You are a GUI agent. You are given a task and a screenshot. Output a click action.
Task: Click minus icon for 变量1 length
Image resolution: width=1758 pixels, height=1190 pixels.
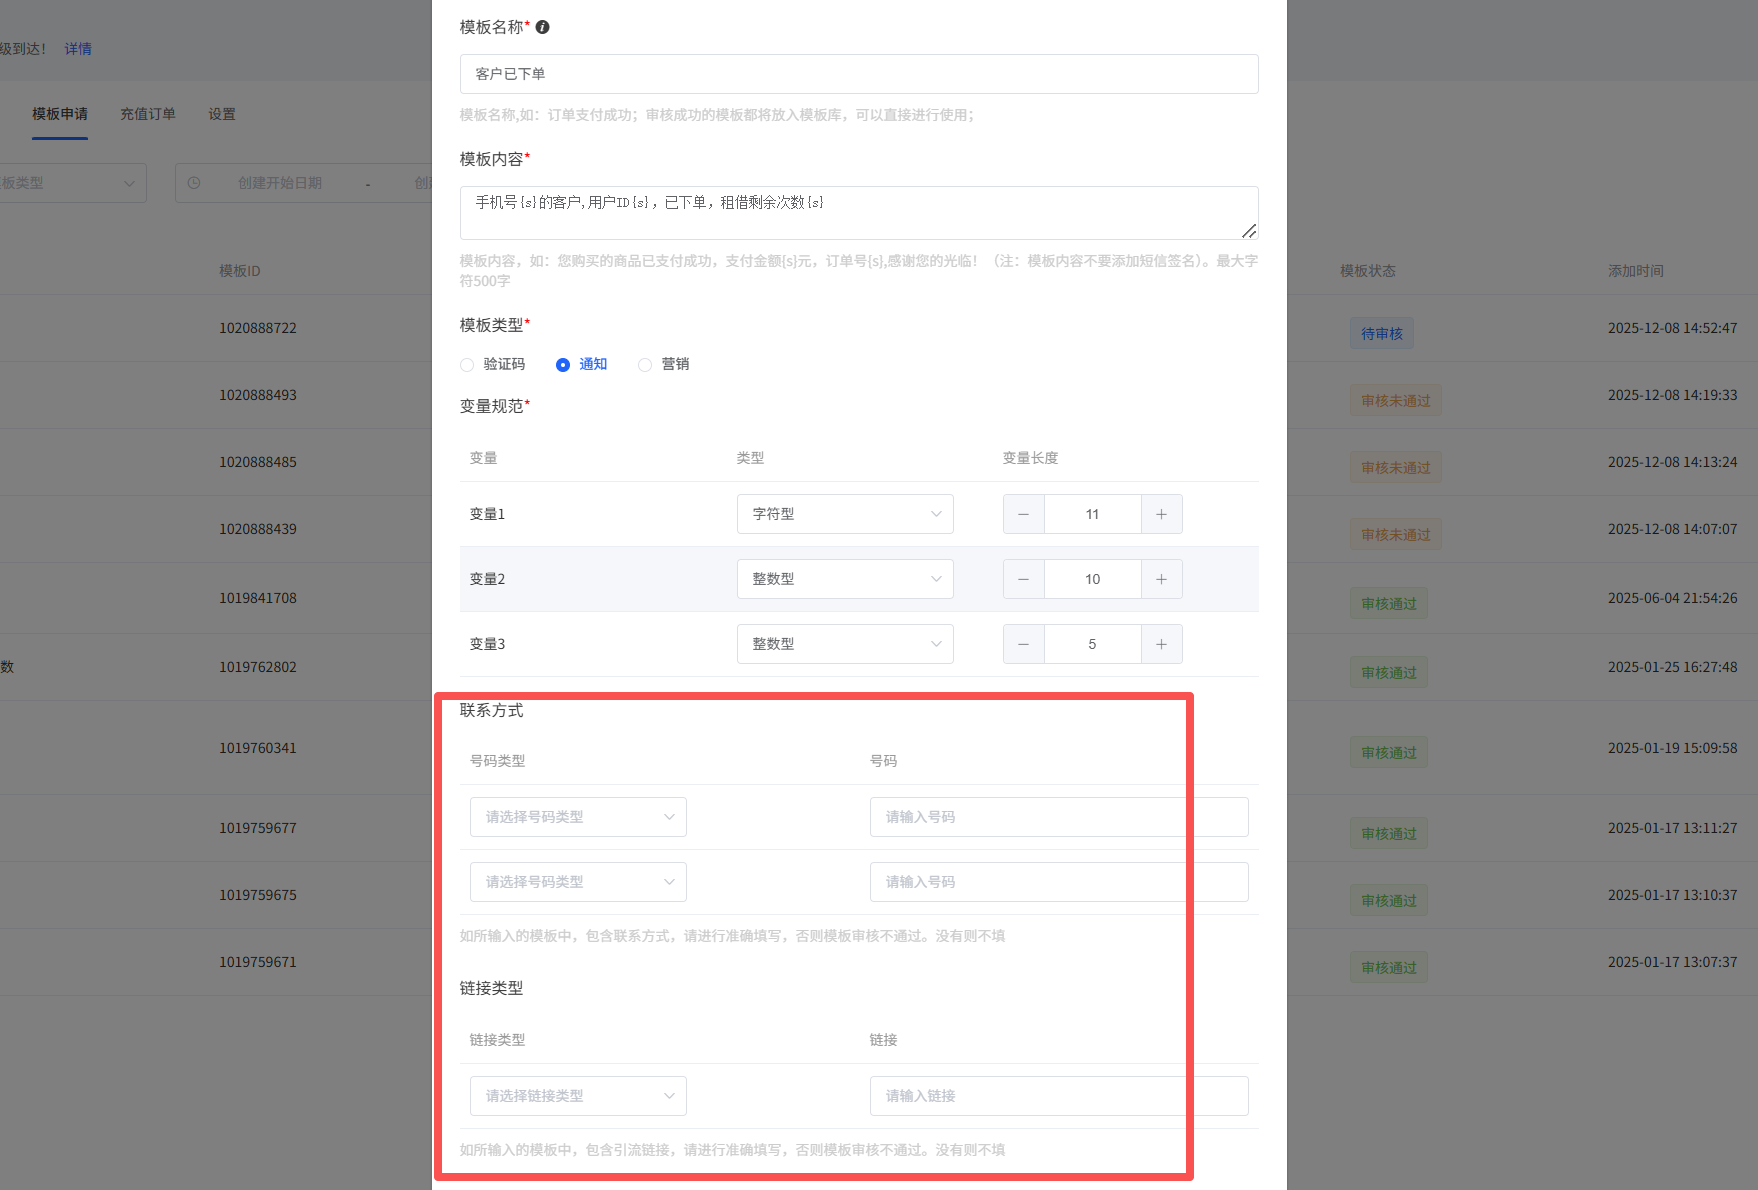(1023, 514)
